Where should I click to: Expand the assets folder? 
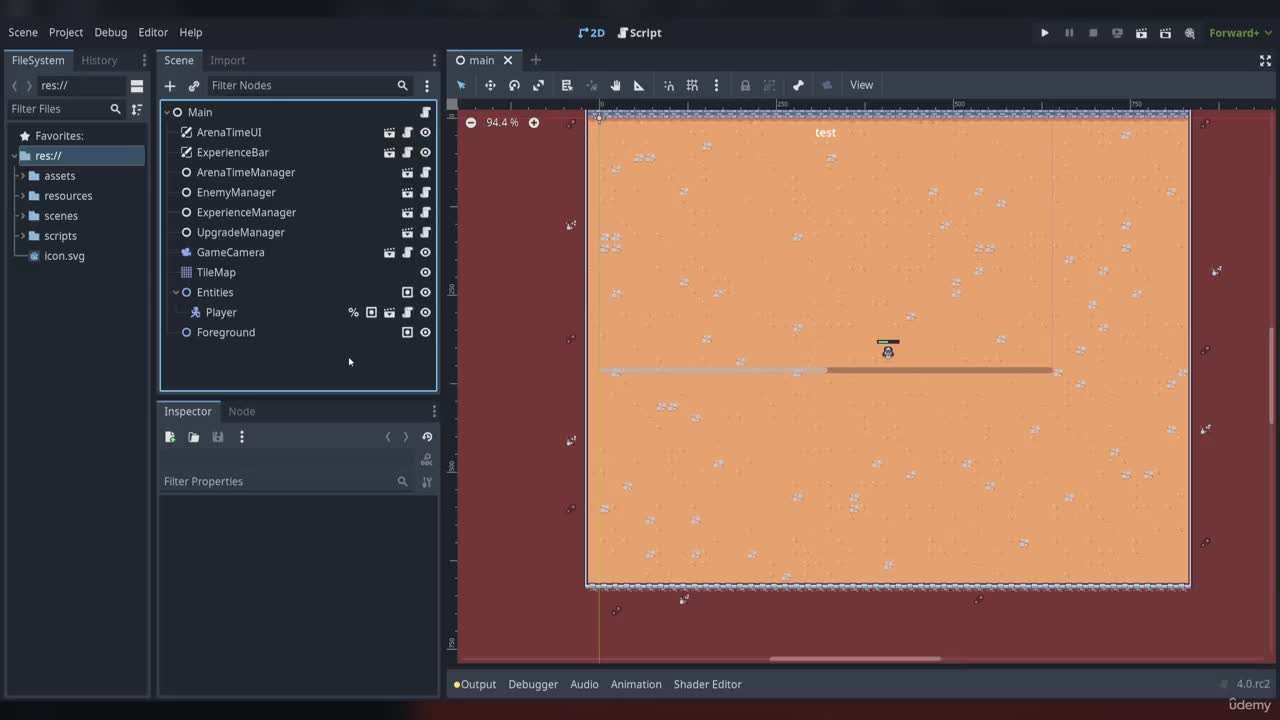click(x=22, y=176)
